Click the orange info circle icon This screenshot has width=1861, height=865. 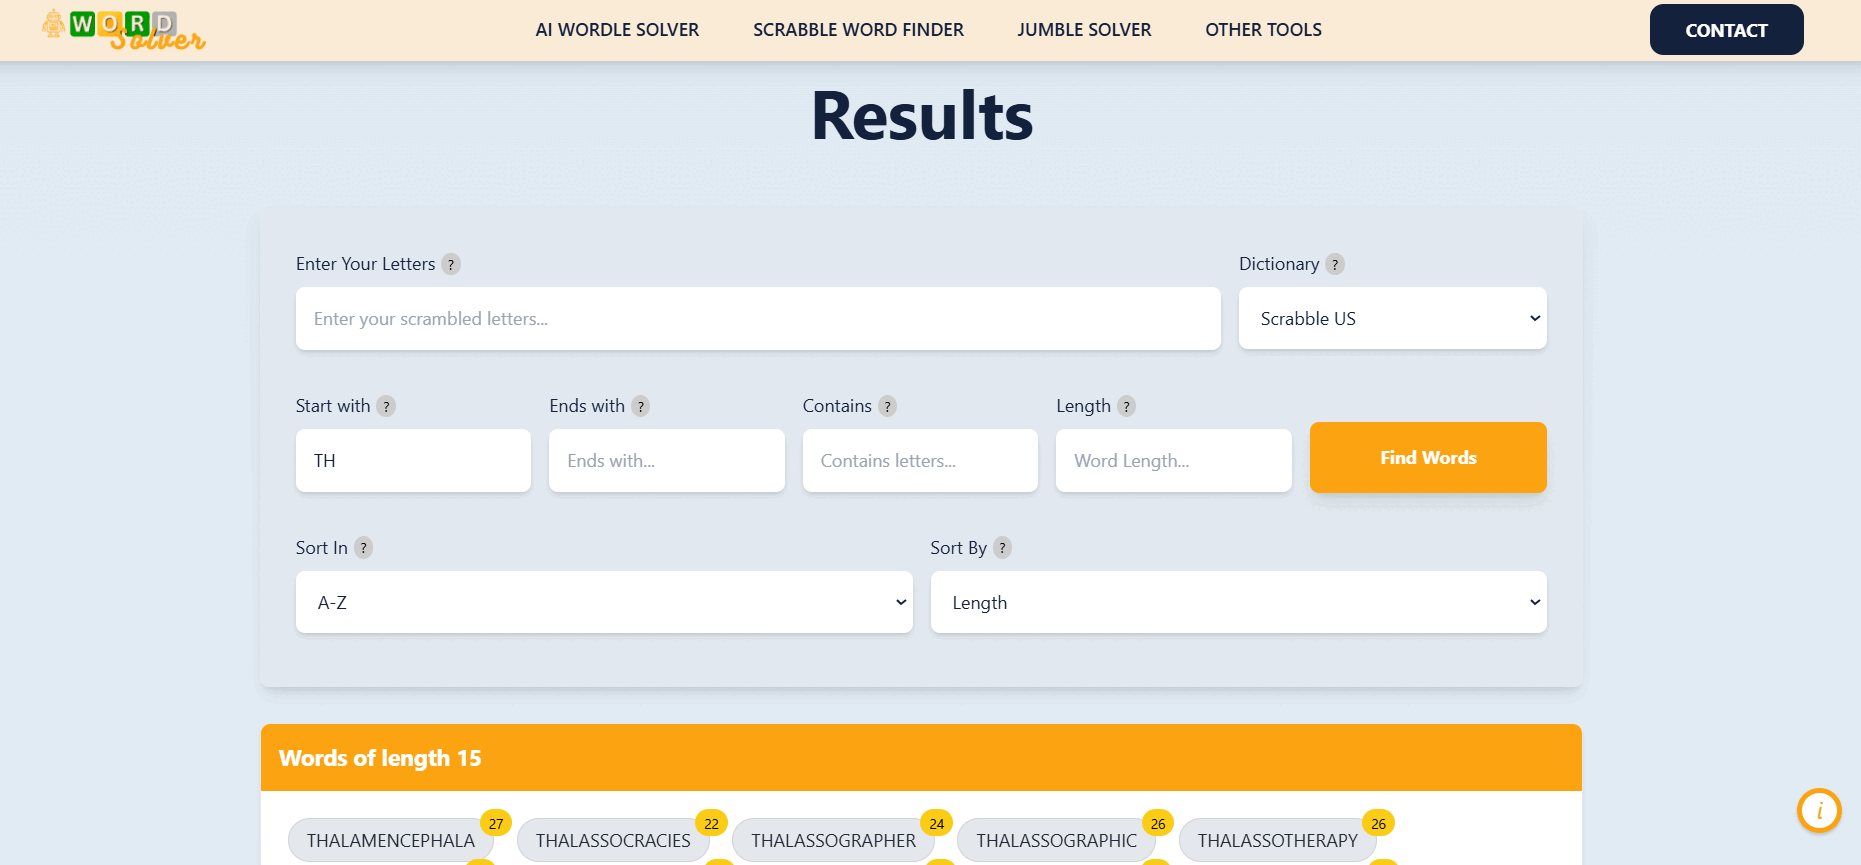pyautogui.click(x=1819, y=811)
